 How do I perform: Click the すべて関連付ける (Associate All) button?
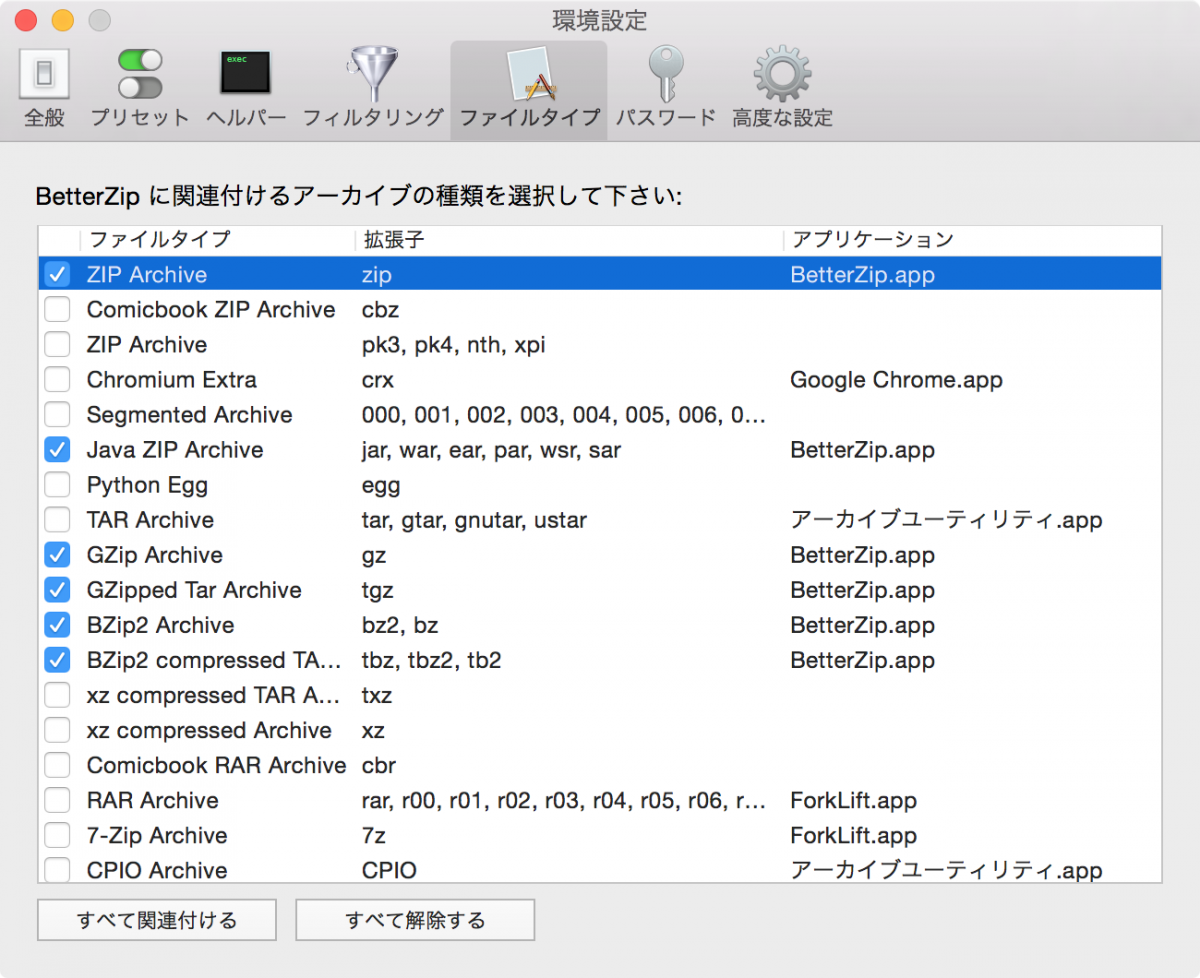coord(156,919)
